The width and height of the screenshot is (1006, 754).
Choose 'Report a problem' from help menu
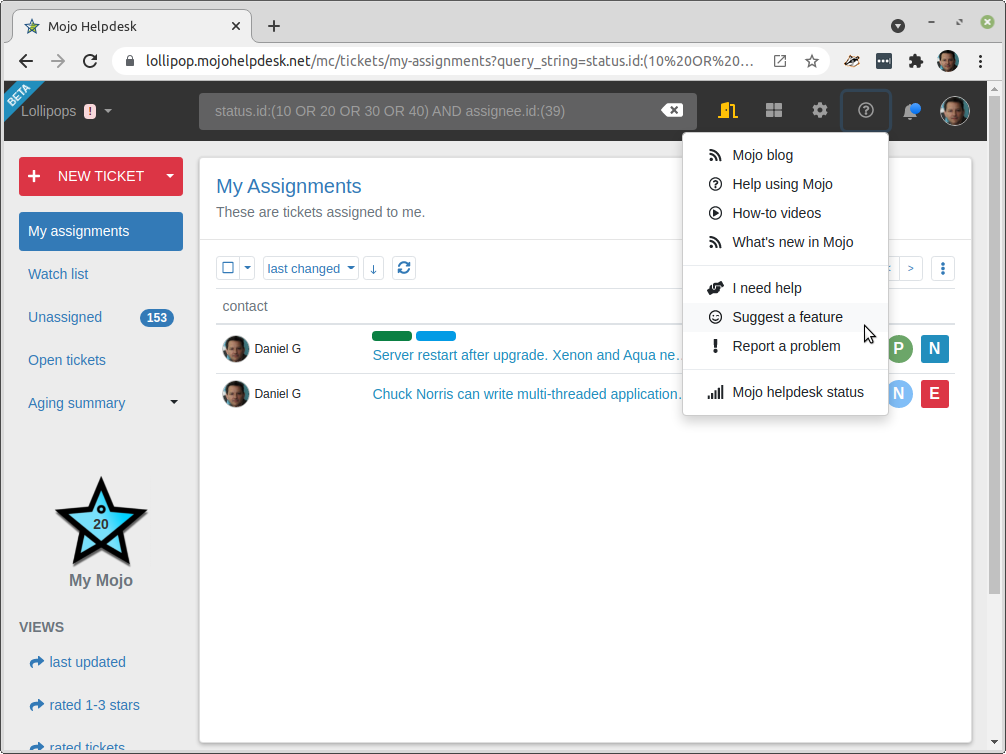click(x=786, y=346)
